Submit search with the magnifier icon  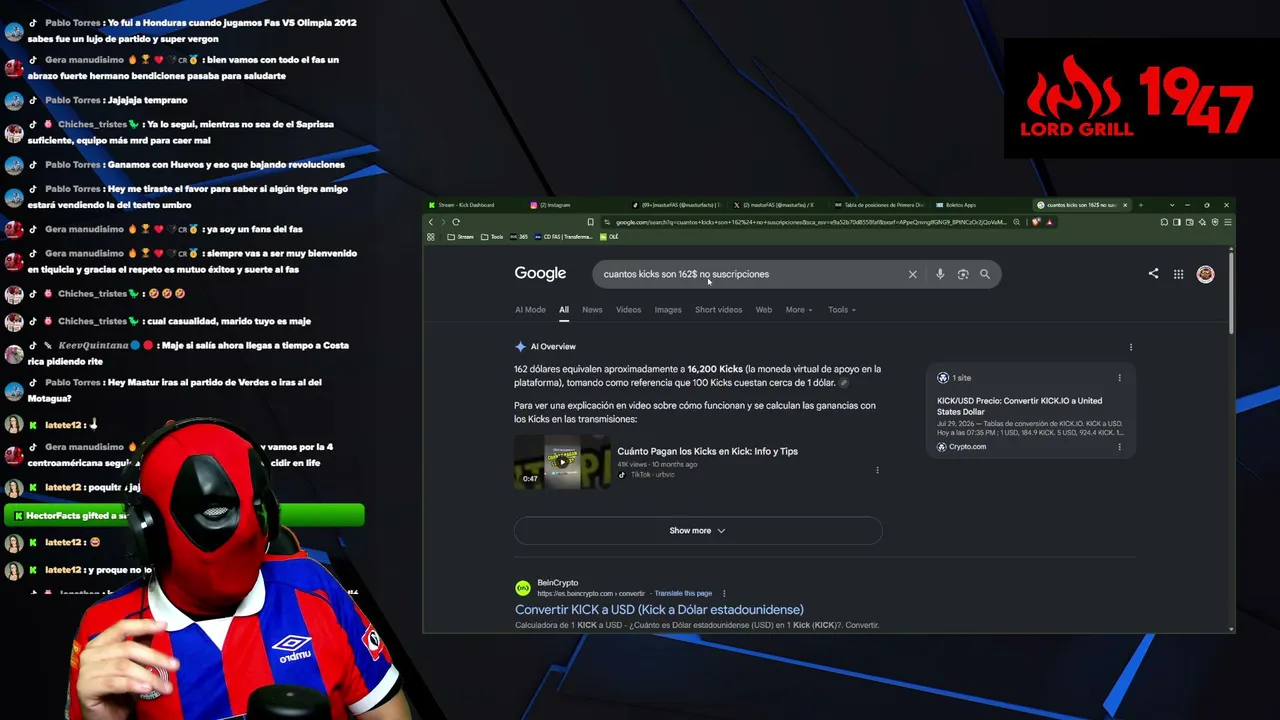[x=985, y=274]
